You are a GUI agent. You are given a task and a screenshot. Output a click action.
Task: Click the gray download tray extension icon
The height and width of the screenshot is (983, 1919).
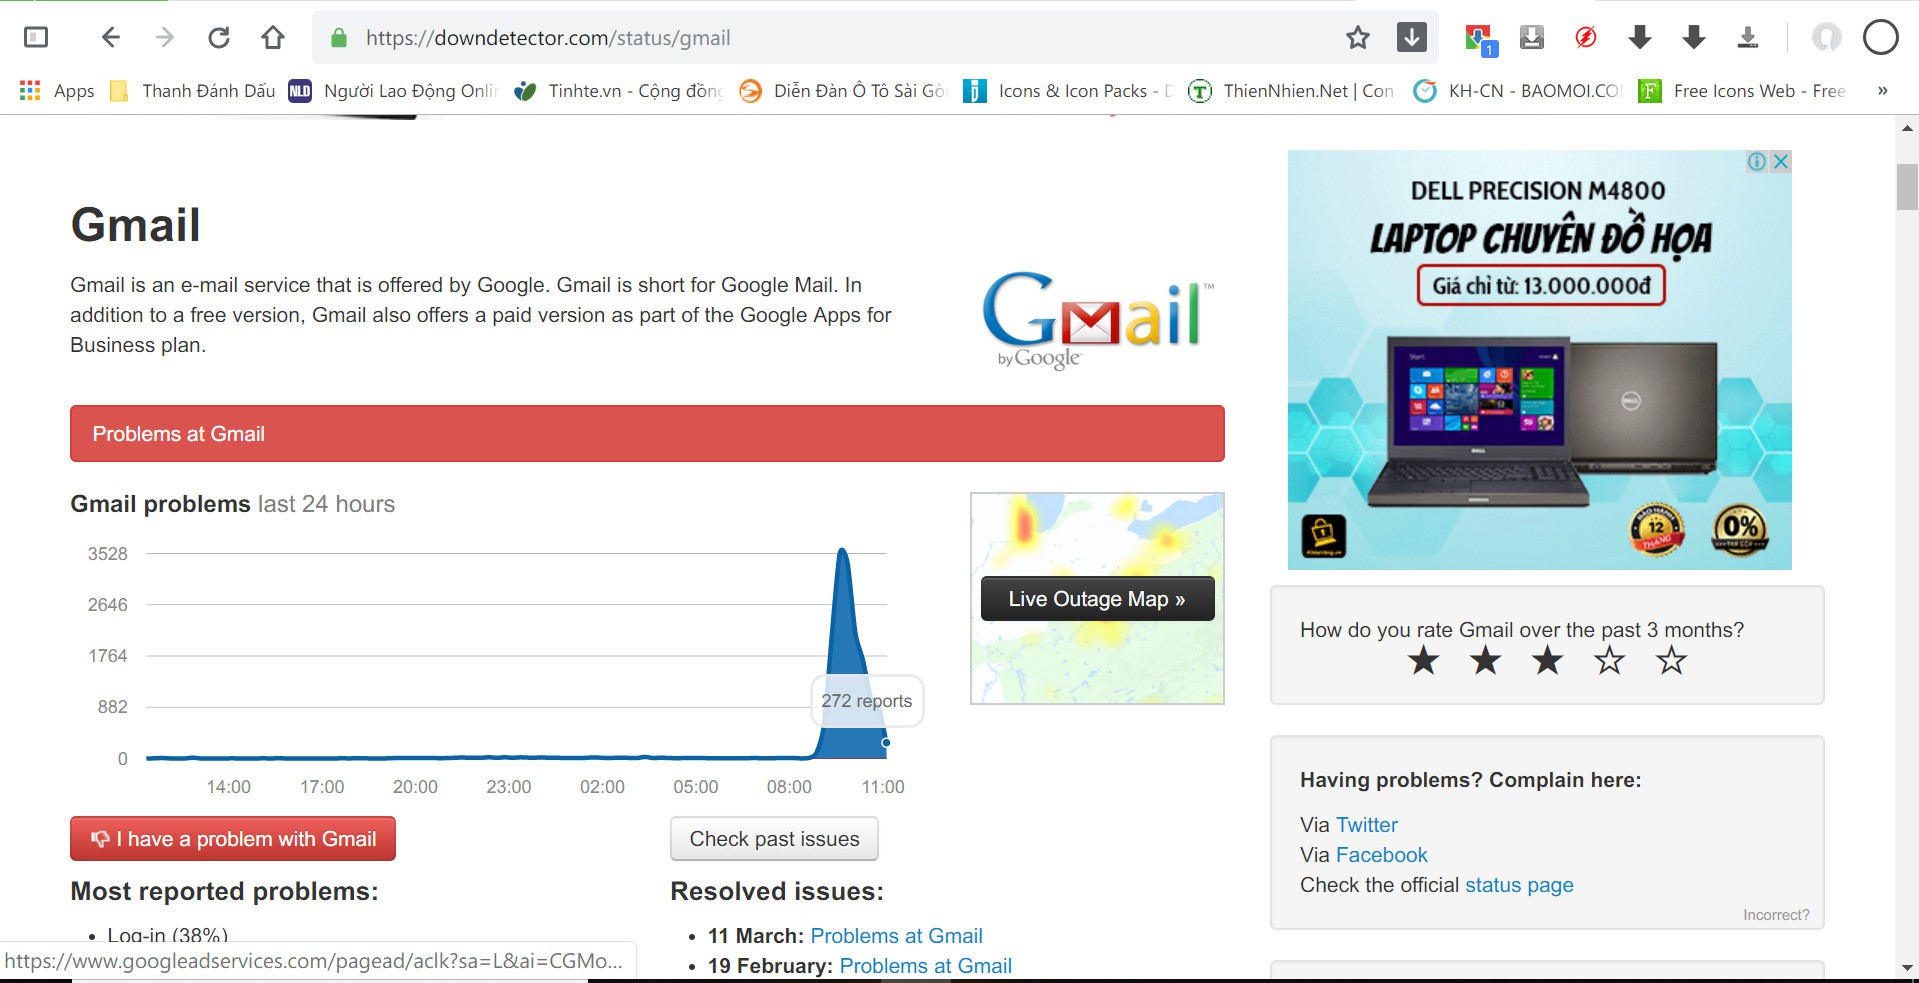(1532, 38)
